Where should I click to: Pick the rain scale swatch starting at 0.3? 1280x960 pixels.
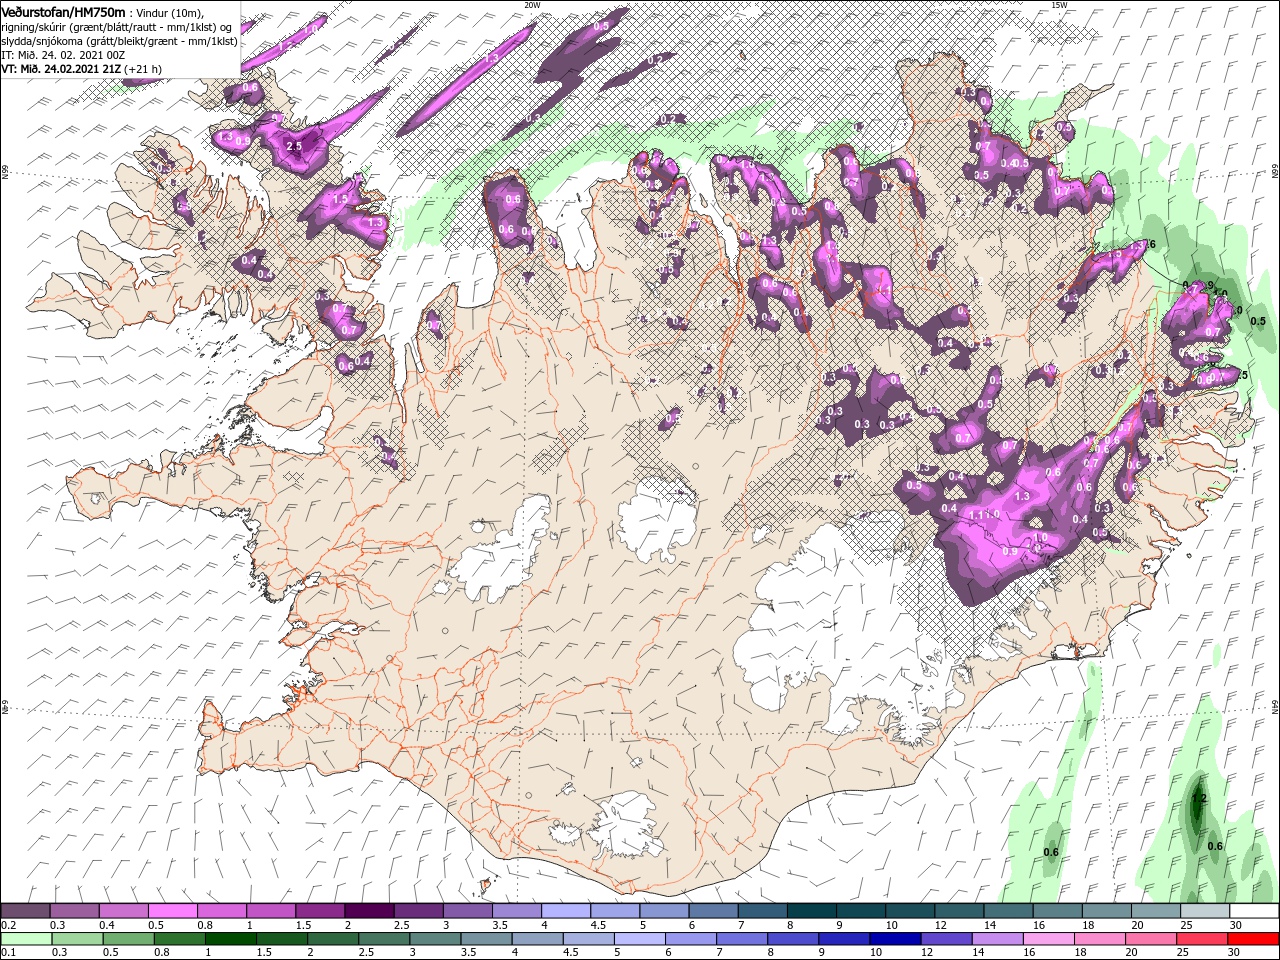(x=77, y=939)
